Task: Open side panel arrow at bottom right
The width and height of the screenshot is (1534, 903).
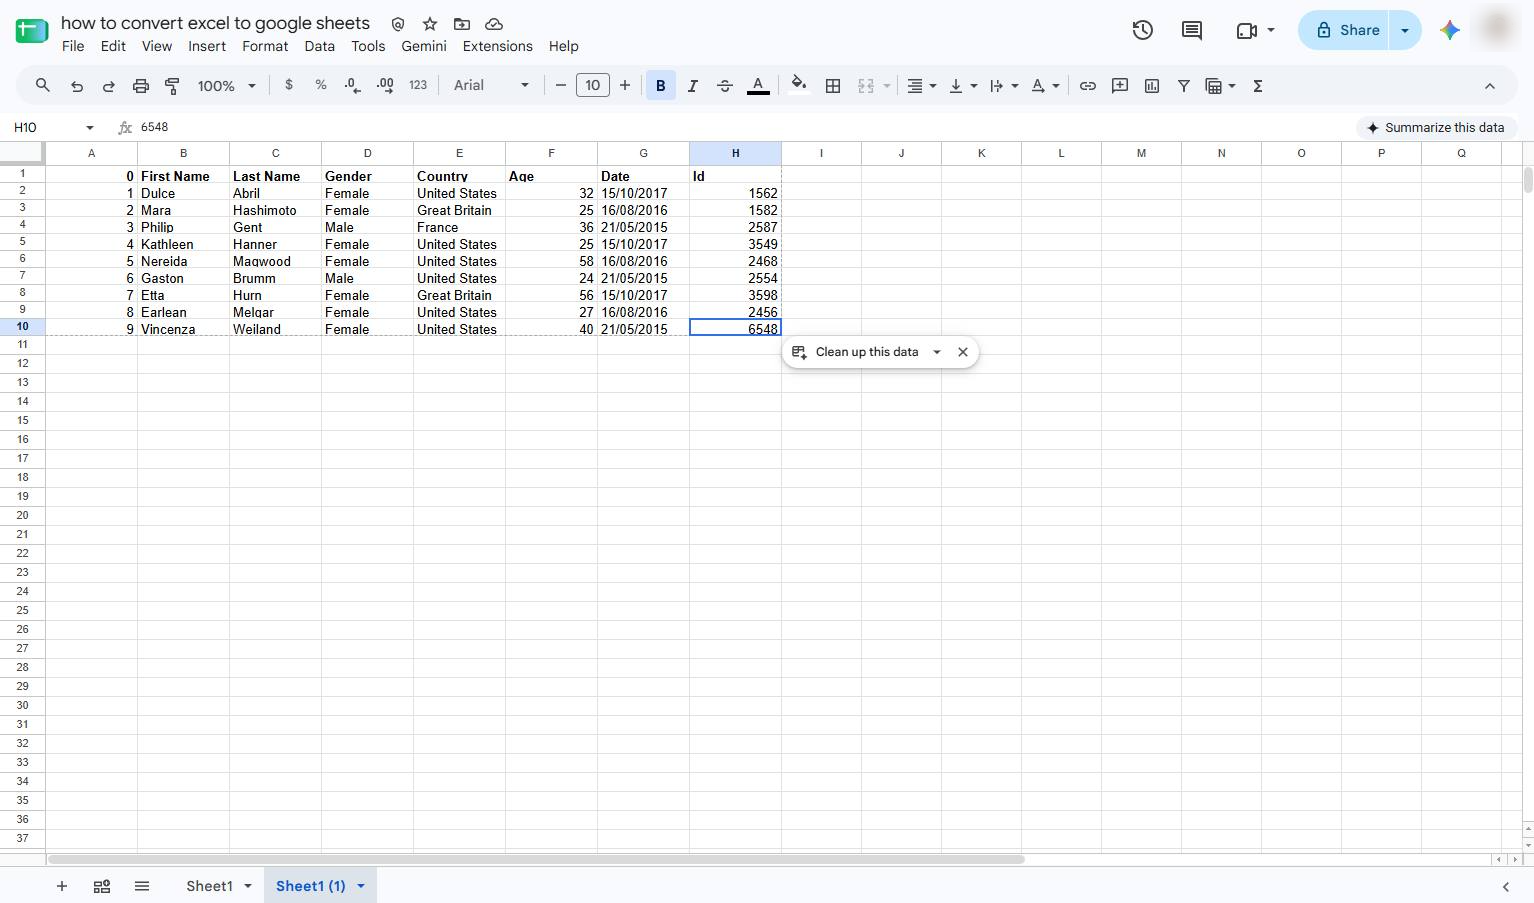Action: point(1506,886)
